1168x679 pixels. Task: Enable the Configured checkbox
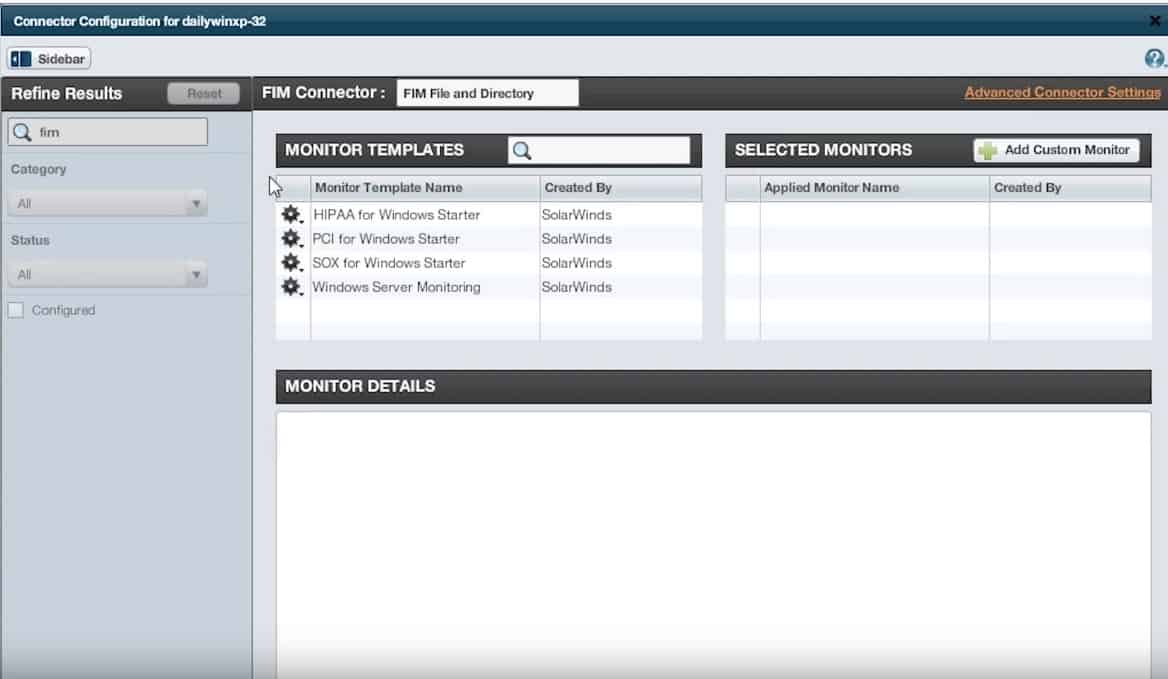tap(16, 310)
